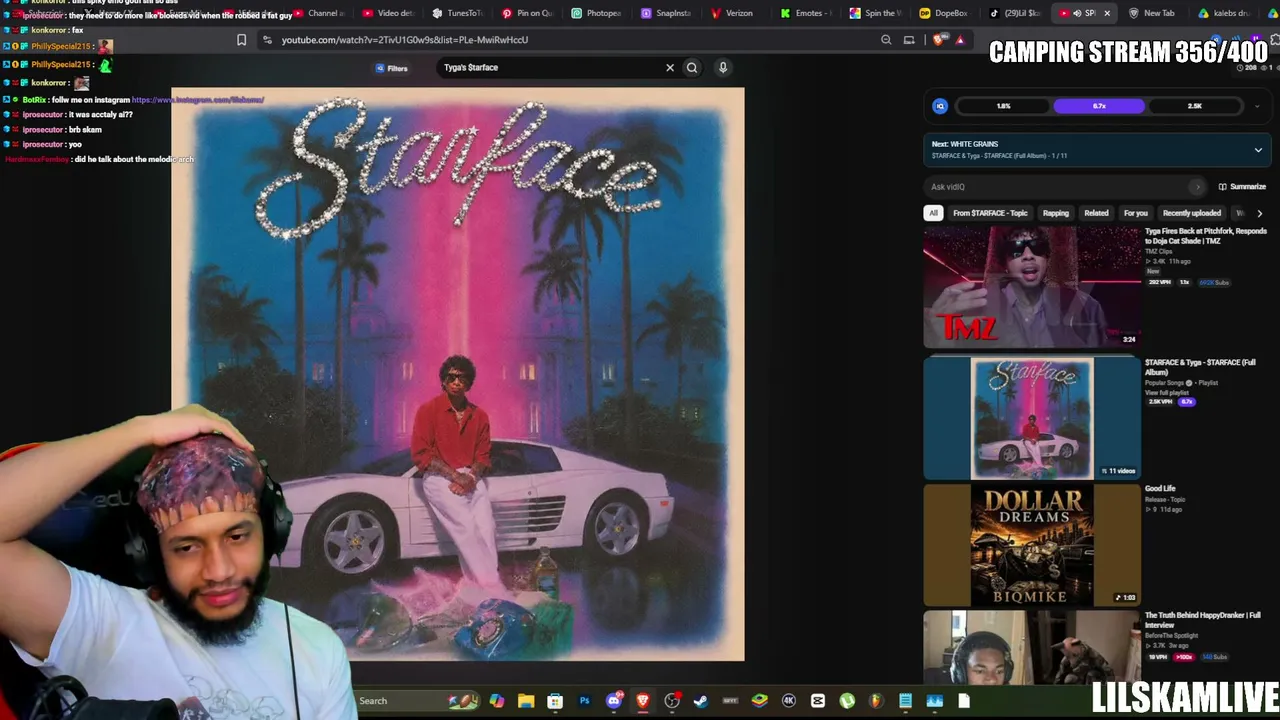Switch to Brave browser in taskbar

click(x=643, y=701)
